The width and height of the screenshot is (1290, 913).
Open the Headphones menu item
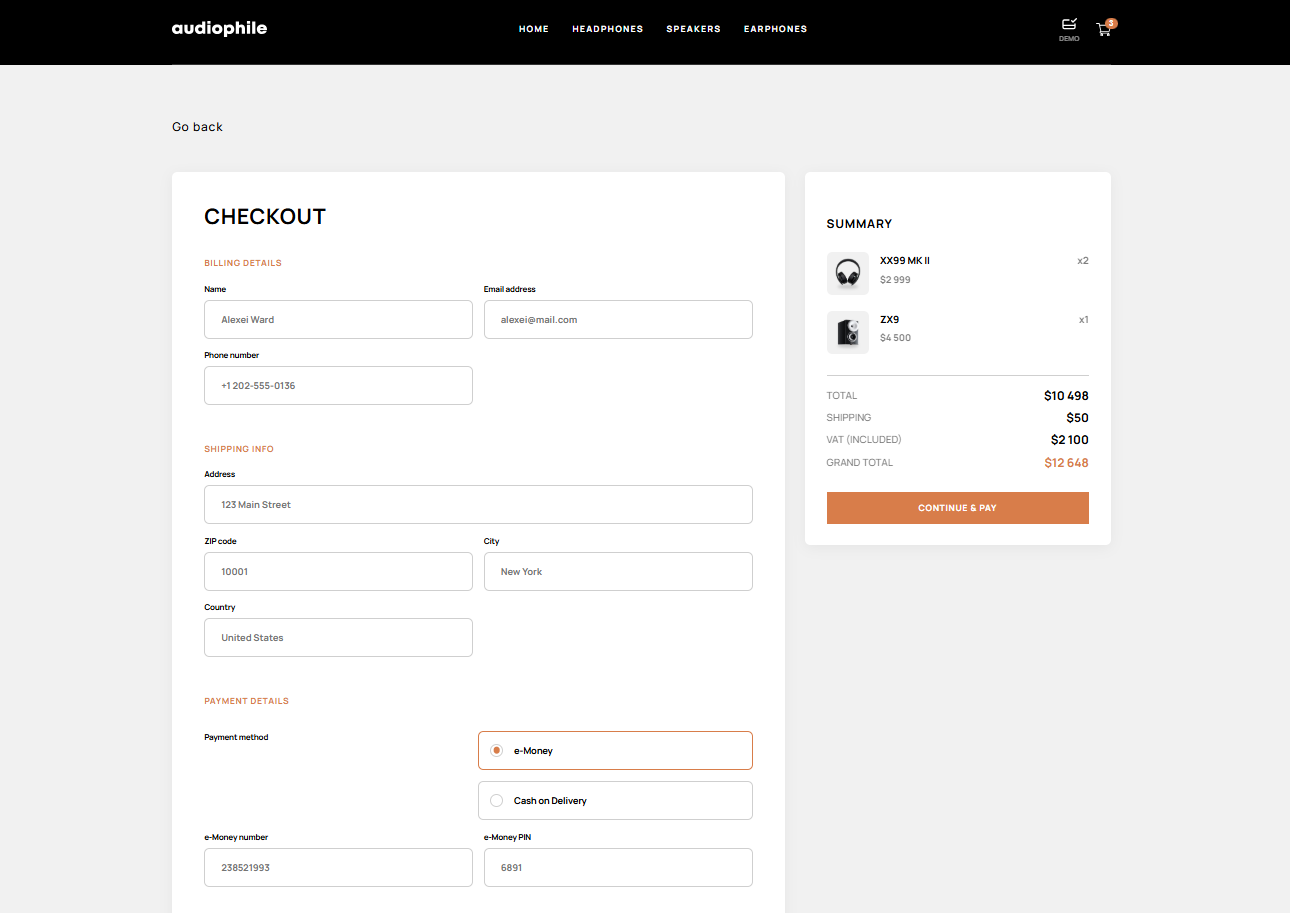click(608, 29)
